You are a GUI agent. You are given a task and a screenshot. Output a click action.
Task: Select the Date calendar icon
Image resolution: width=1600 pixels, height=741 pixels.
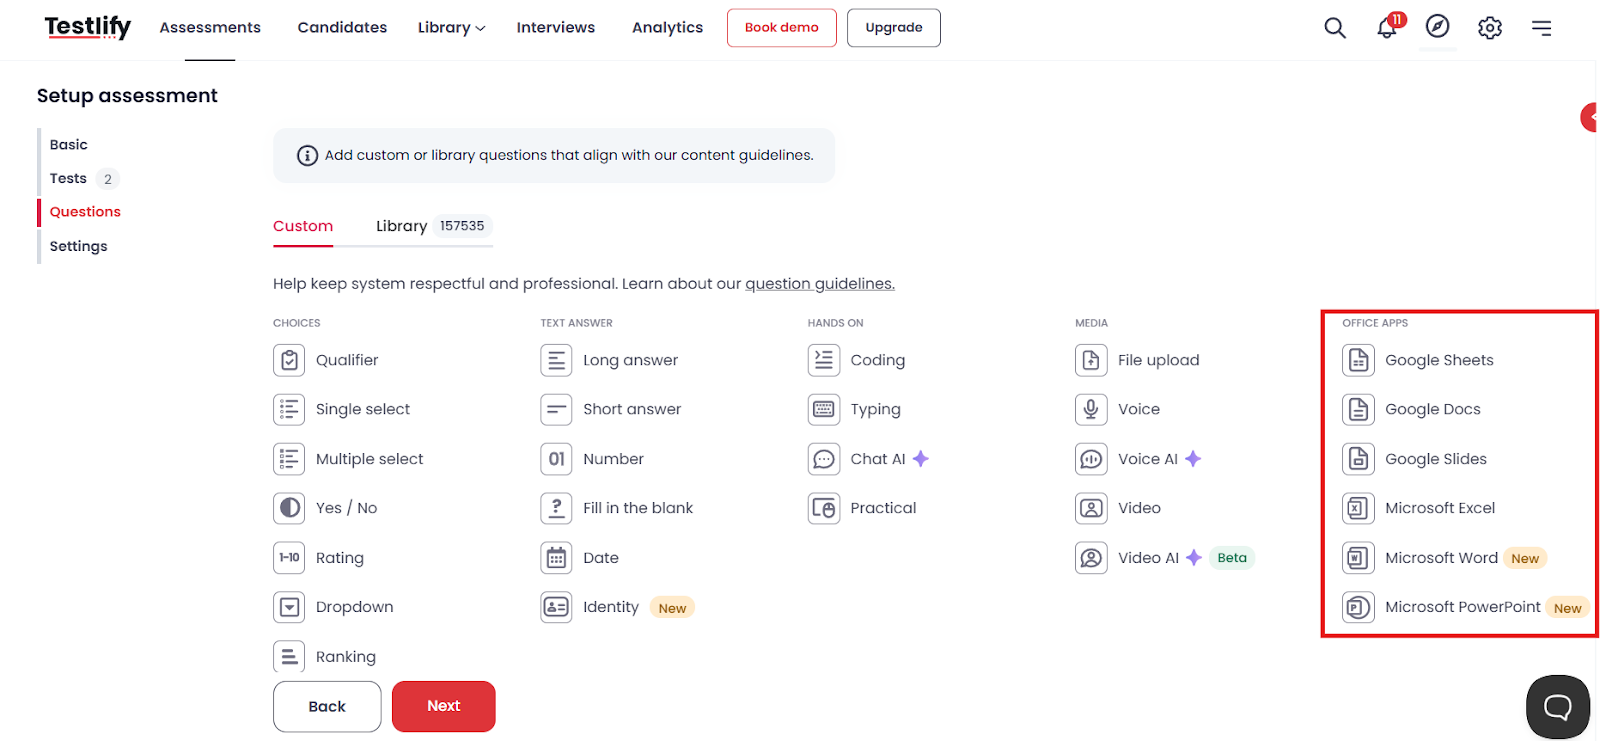click(556, 558)
